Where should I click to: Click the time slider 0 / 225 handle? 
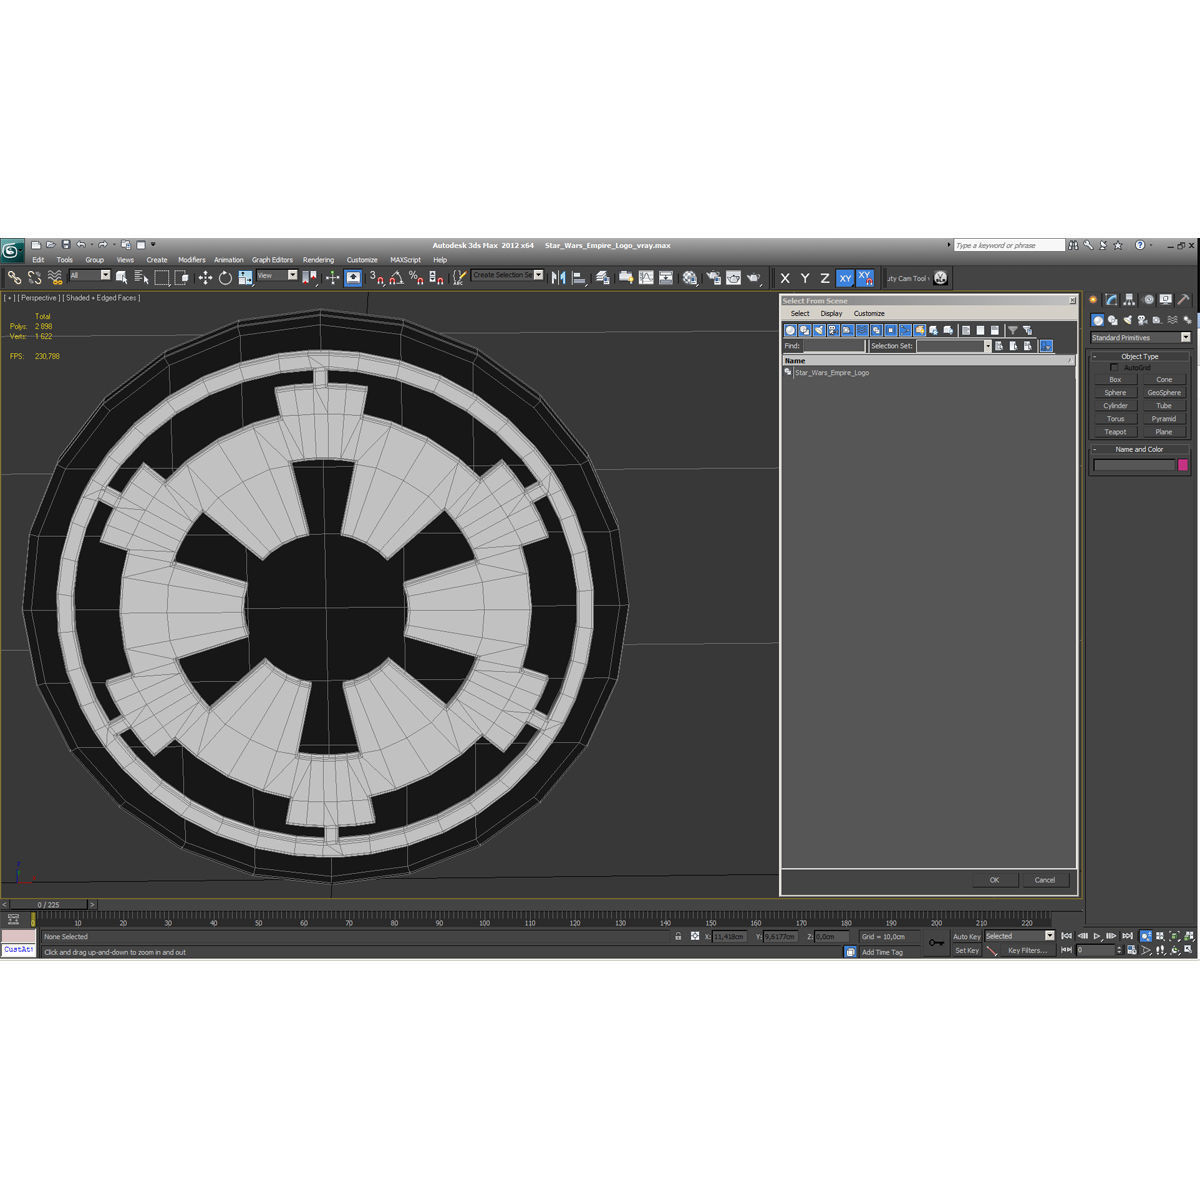pyautogui.click(x=48, y=904)
